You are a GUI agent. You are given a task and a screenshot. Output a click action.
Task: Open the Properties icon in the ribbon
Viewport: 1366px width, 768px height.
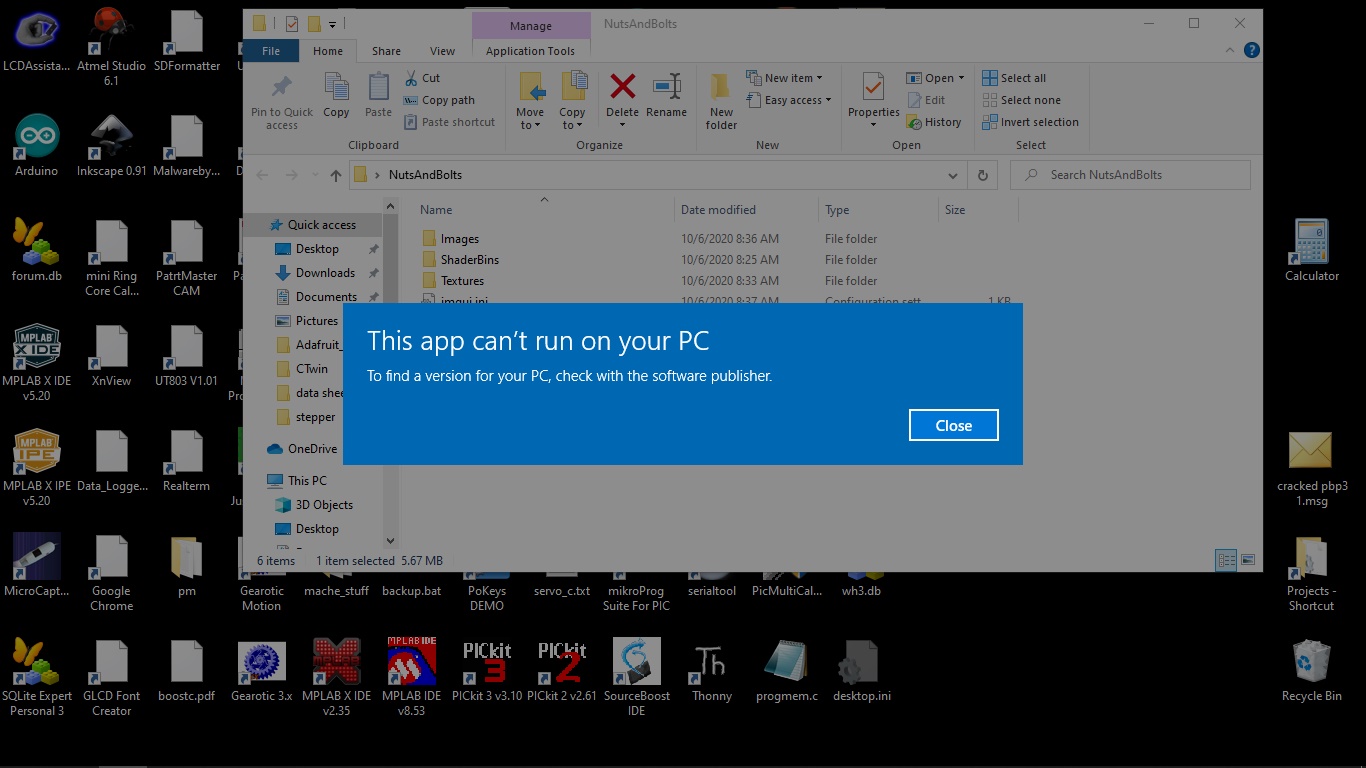click(x=873, y=90)
